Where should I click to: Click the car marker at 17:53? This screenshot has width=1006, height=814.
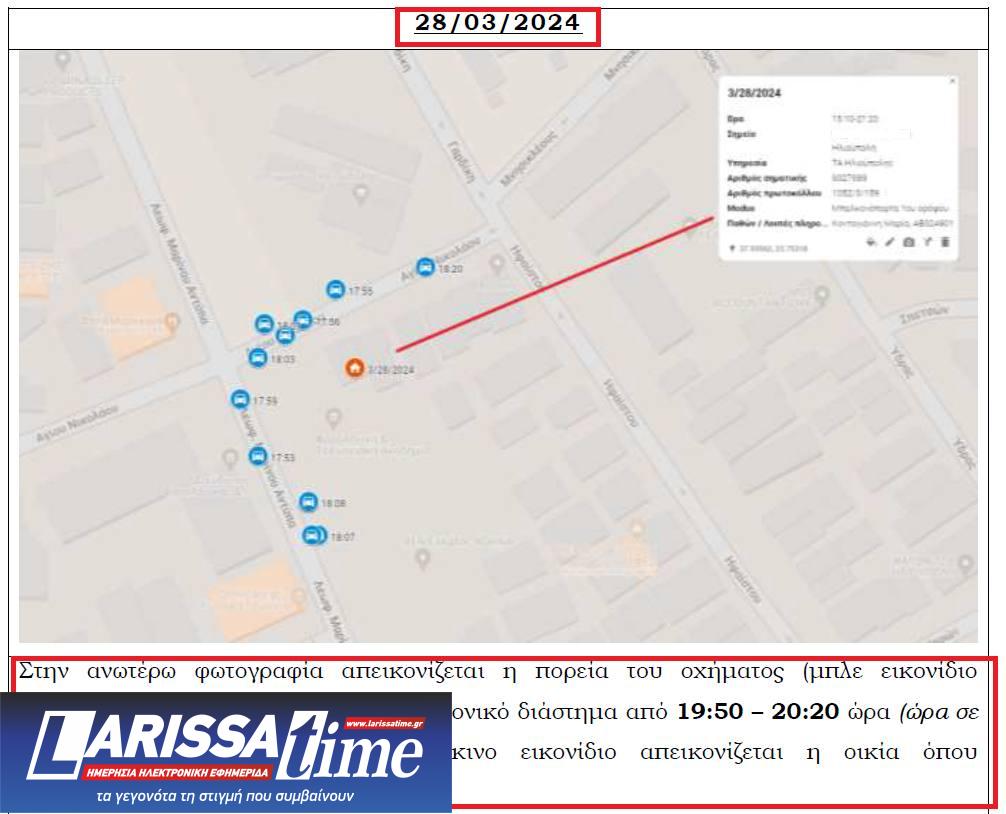pyautogui.click(x=257, y=456)
